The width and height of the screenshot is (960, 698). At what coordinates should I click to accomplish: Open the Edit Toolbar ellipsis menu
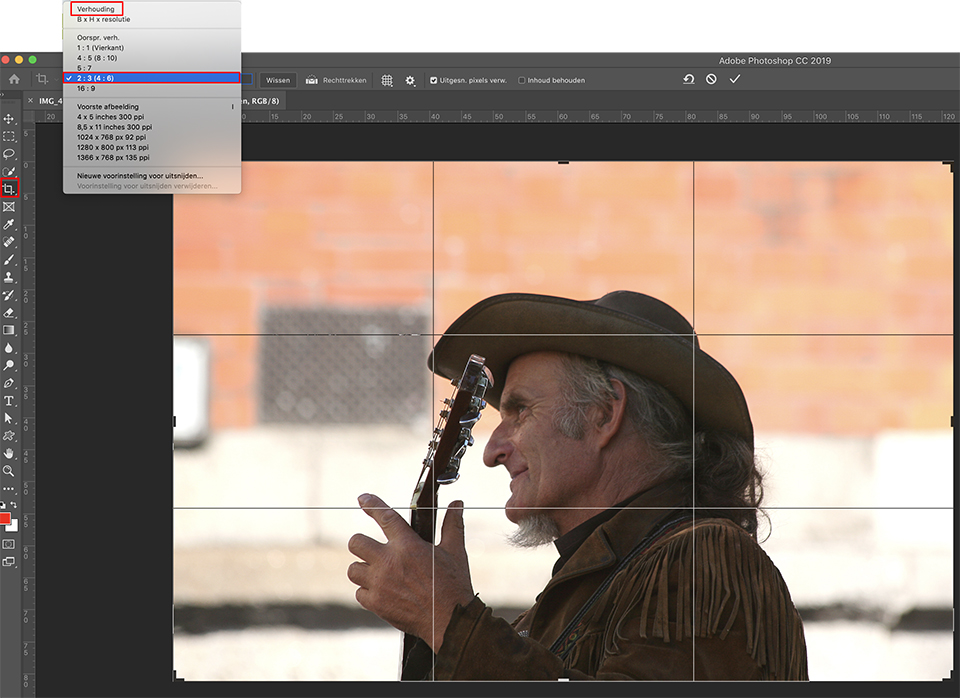(x=9, y=489)
